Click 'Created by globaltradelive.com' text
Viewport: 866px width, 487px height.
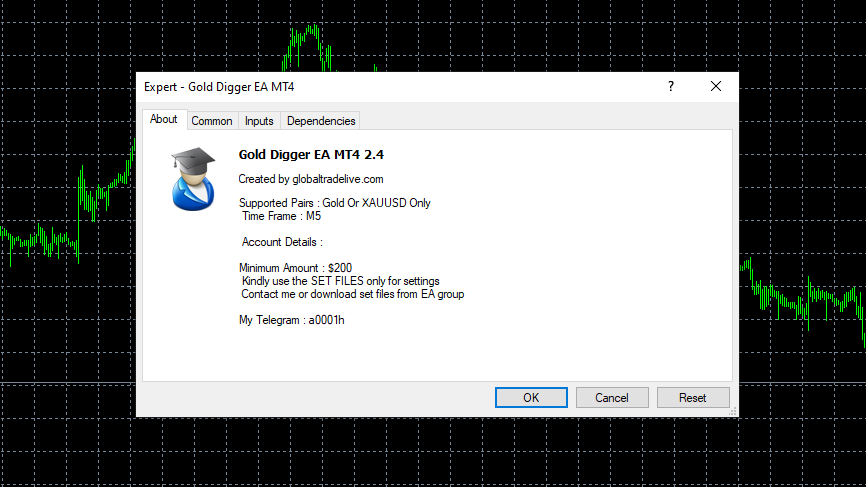(311, 179)
